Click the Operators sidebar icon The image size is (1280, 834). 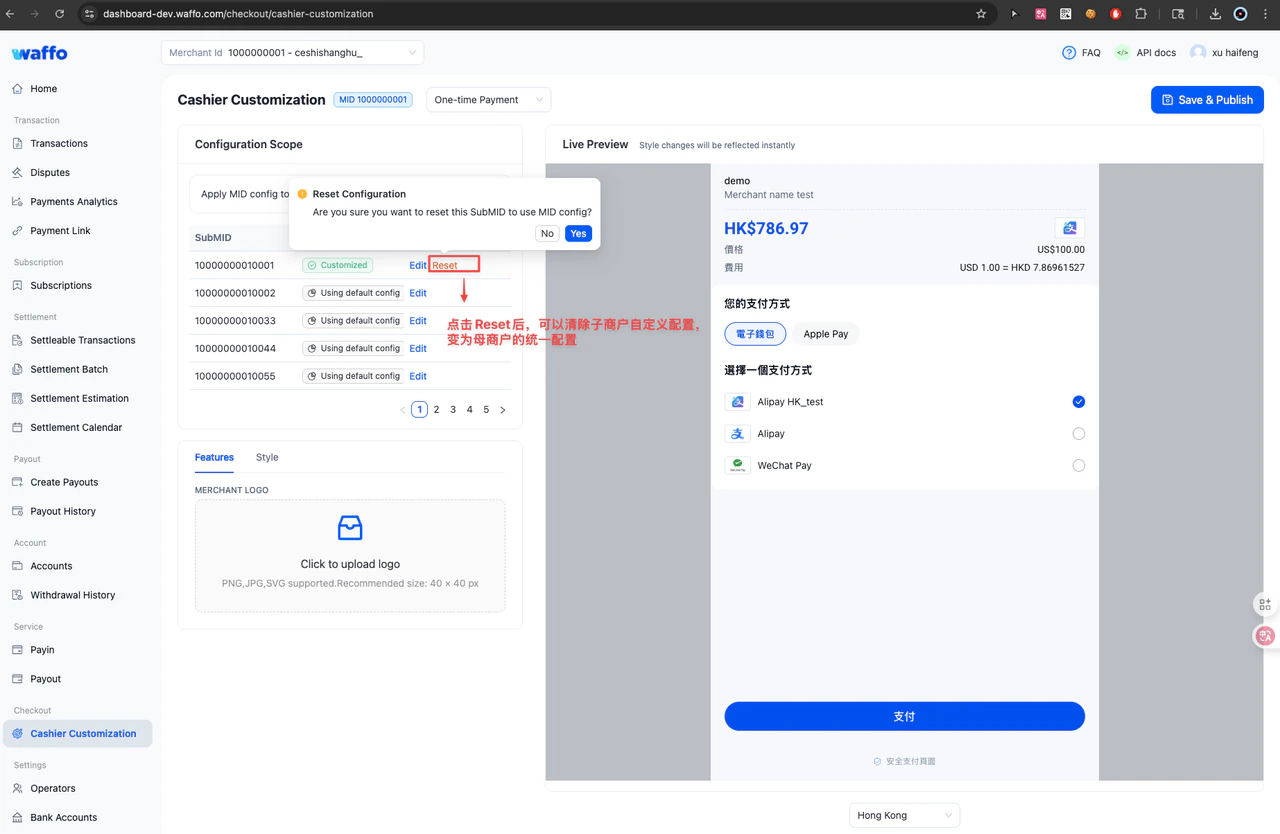pyautogui.click(x=17, y=788)
